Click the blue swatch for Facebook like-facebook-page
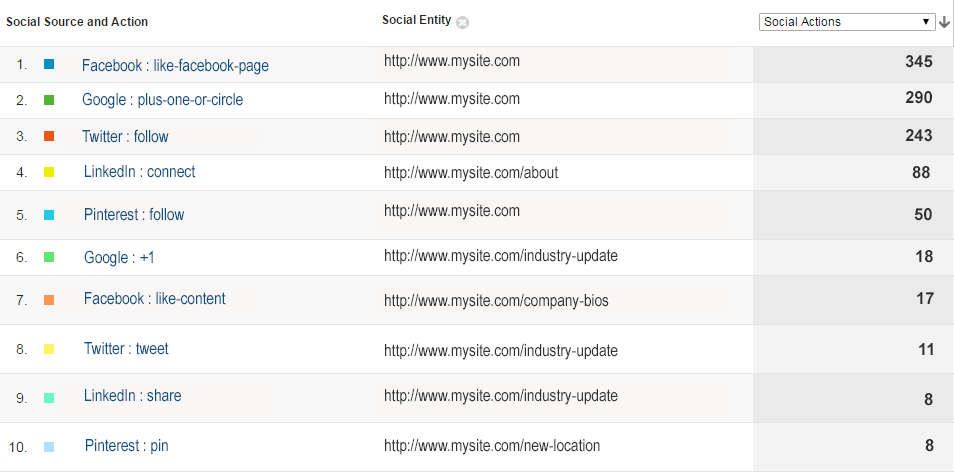Viewport: 954px width, 473px height. (x=49, y=64)
